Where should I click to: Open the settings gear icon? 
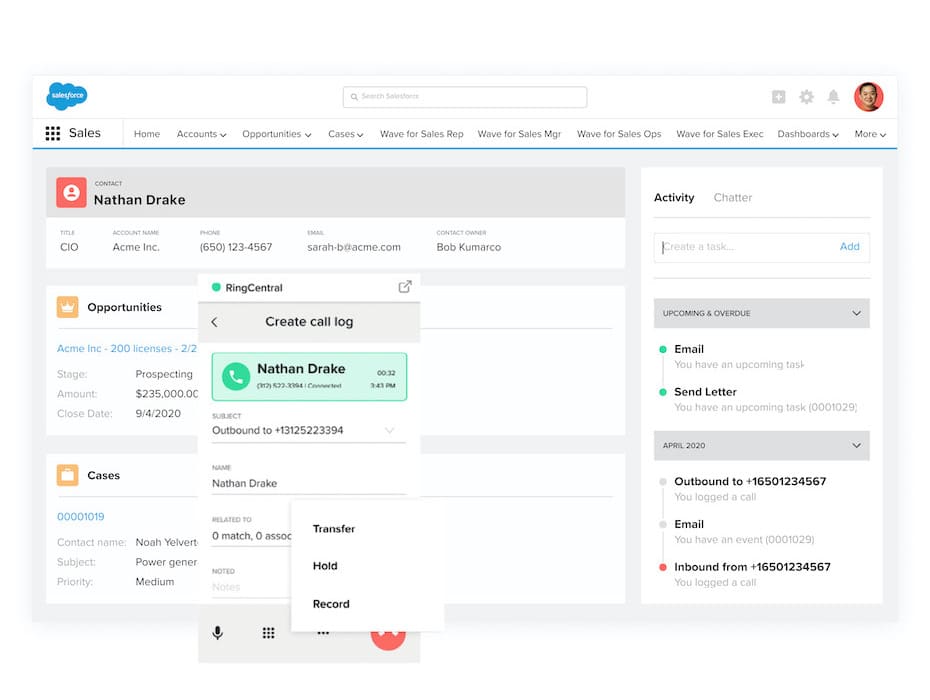(x=806, y=97)
